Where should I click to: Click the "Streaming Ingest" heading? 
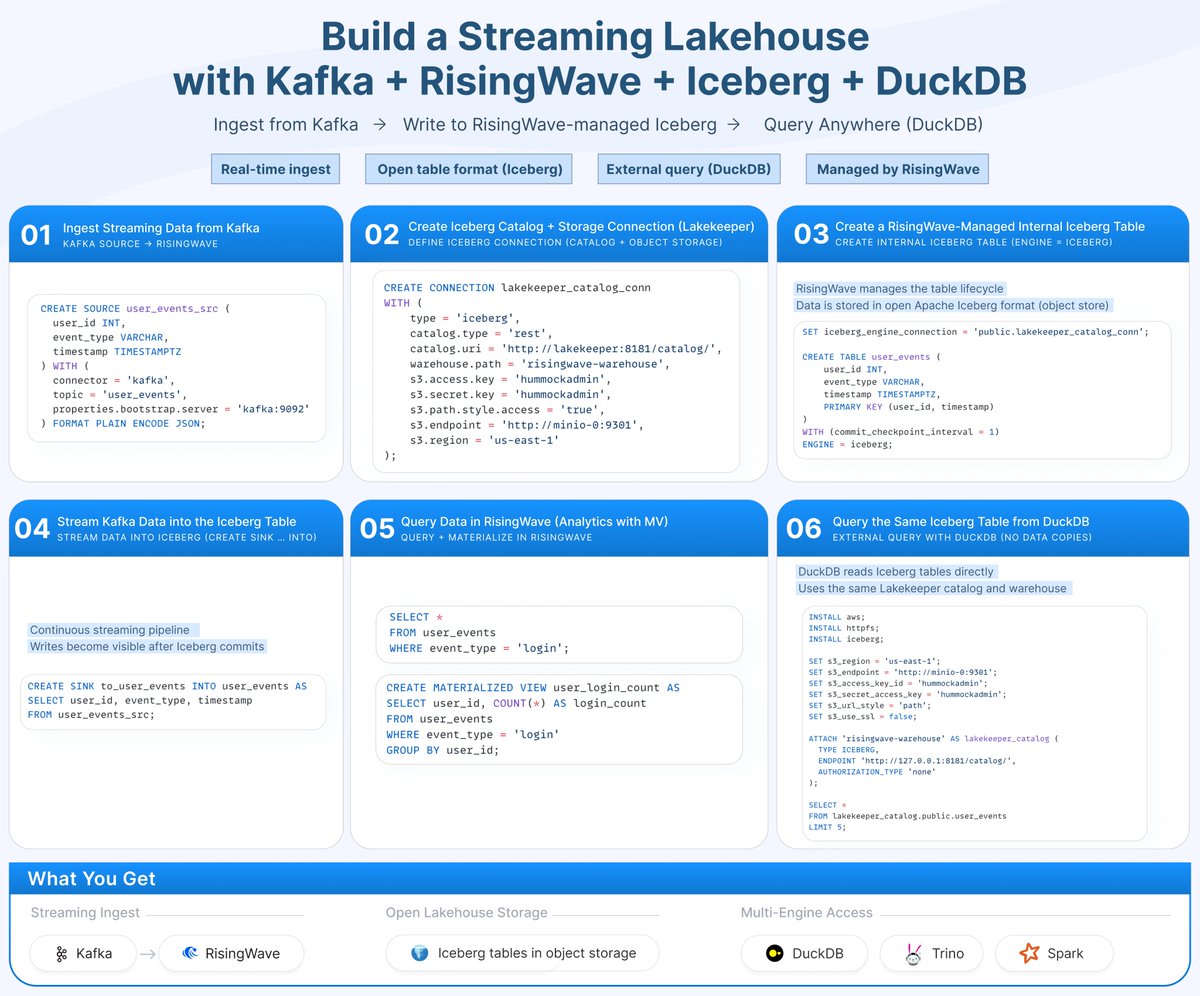85,913
